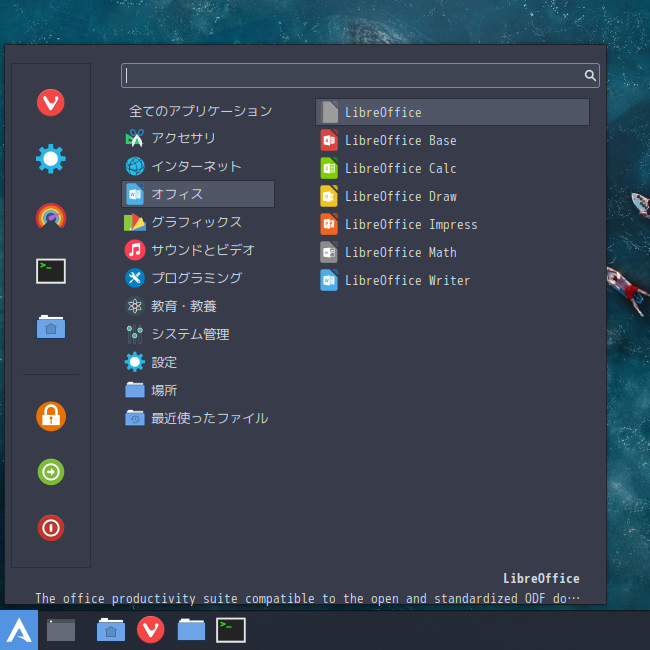Toggle the start menu button in taskbar
Image resolution: width=650 pixels, height=650 pixels.
click(x=19, y=630)
